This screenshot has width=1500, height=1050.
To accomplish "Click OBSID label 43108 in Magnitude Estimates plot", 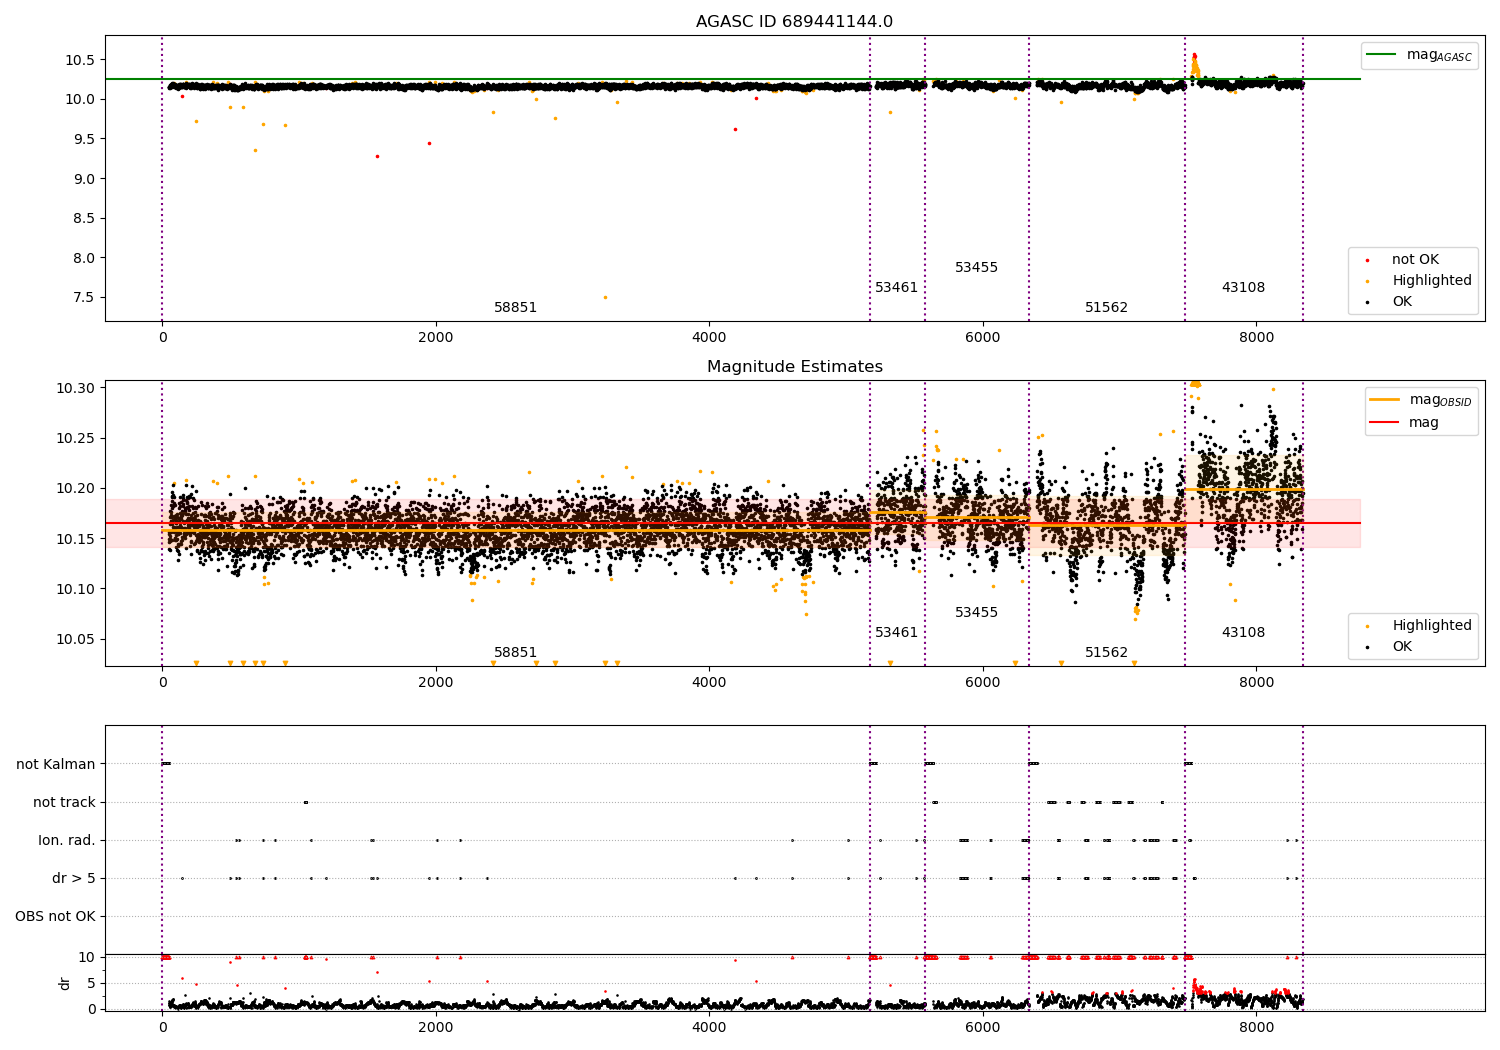I will click(x=1243, y=633).
